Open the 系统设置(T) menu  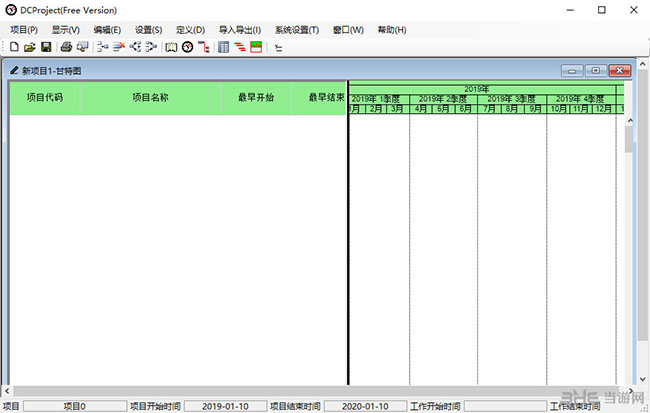pyautogui.click(x=297, y=30)
